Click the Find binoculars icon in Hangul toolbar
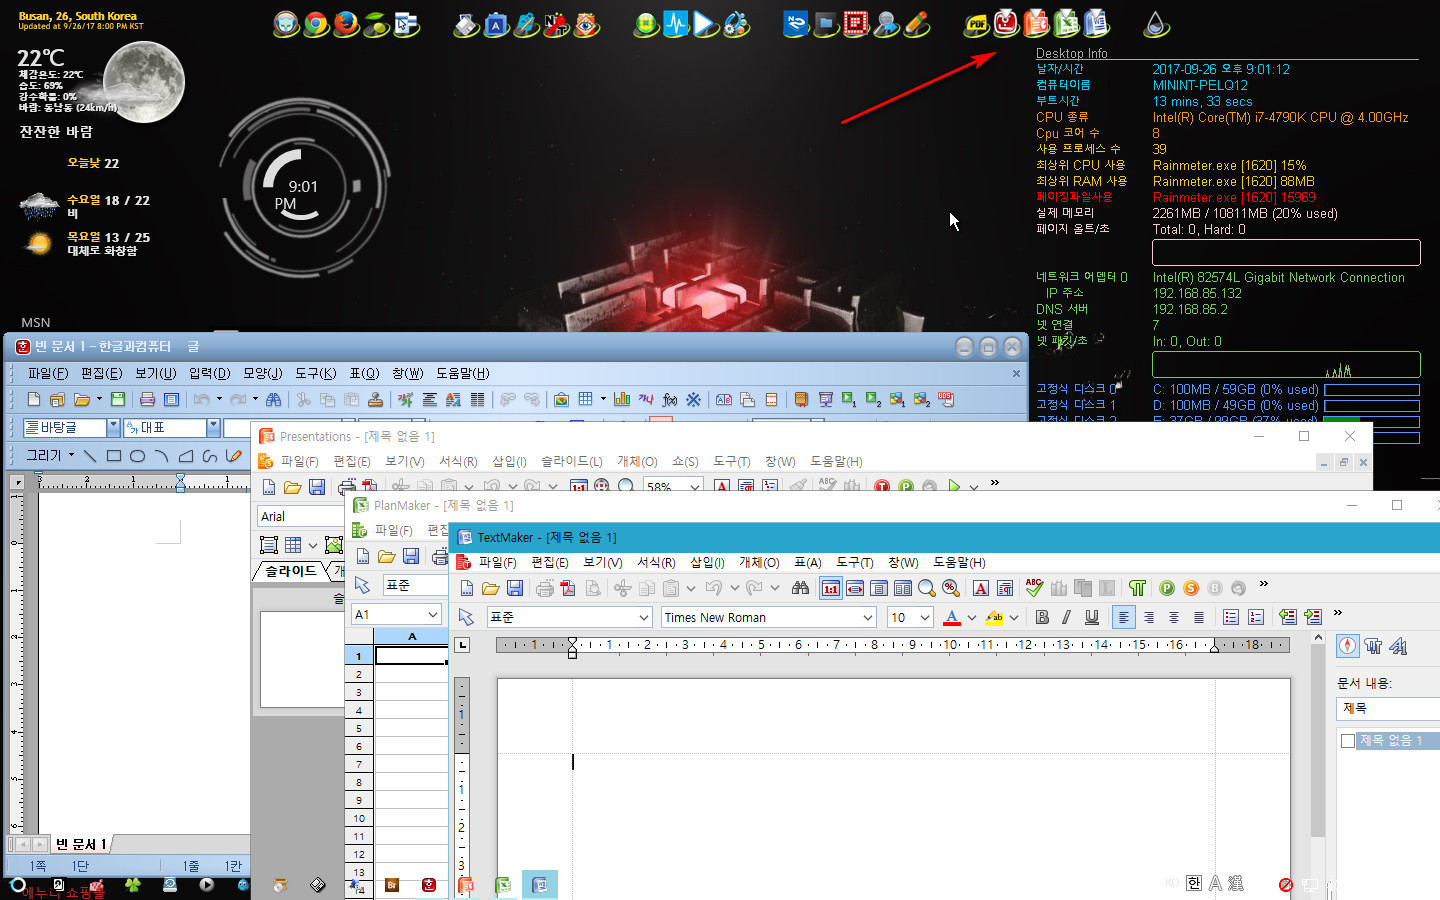 [x=273, y=399]
